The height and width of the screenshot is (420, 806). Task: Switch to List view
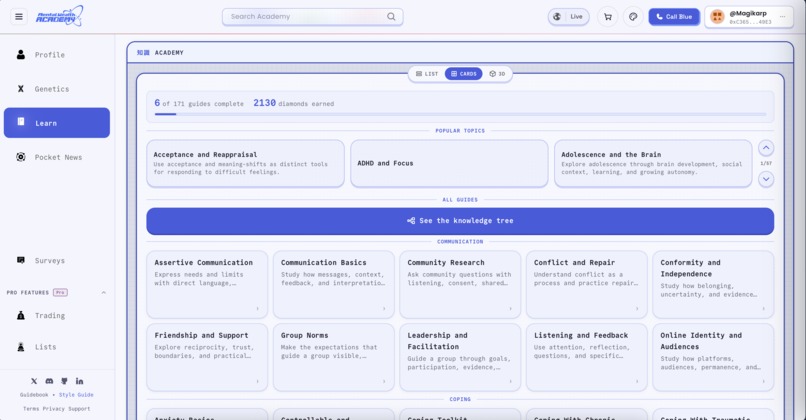click(x=427, y=74)
